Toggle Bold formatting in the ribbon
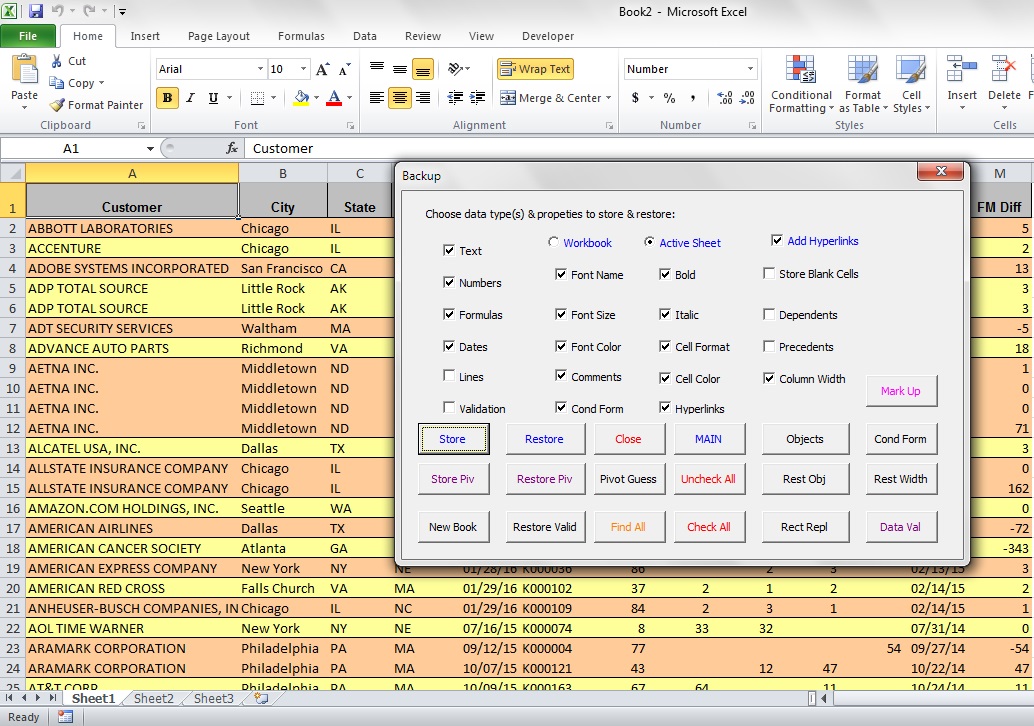The width and height of the screenshot is (1034, 726). coord(167,98)
